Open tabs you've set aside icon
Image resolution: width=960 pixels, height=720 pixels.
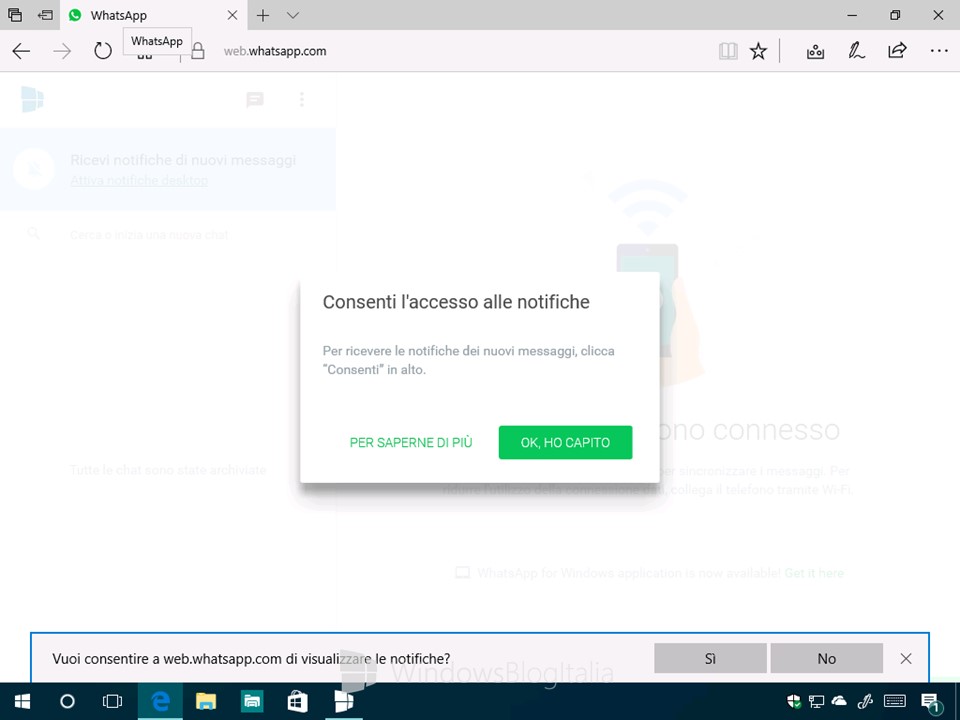click(15, 15)
